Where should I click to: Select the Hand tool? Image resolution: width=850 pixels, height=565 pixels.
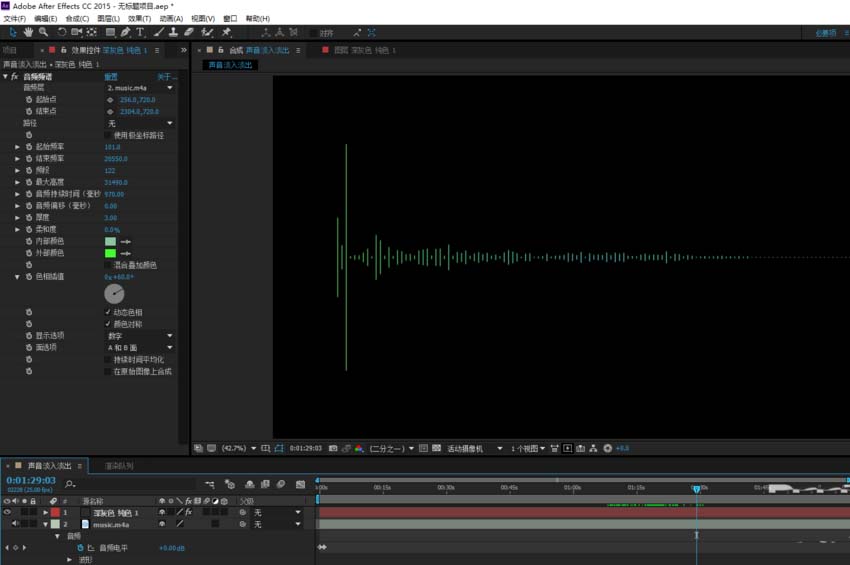coord(28,33)
